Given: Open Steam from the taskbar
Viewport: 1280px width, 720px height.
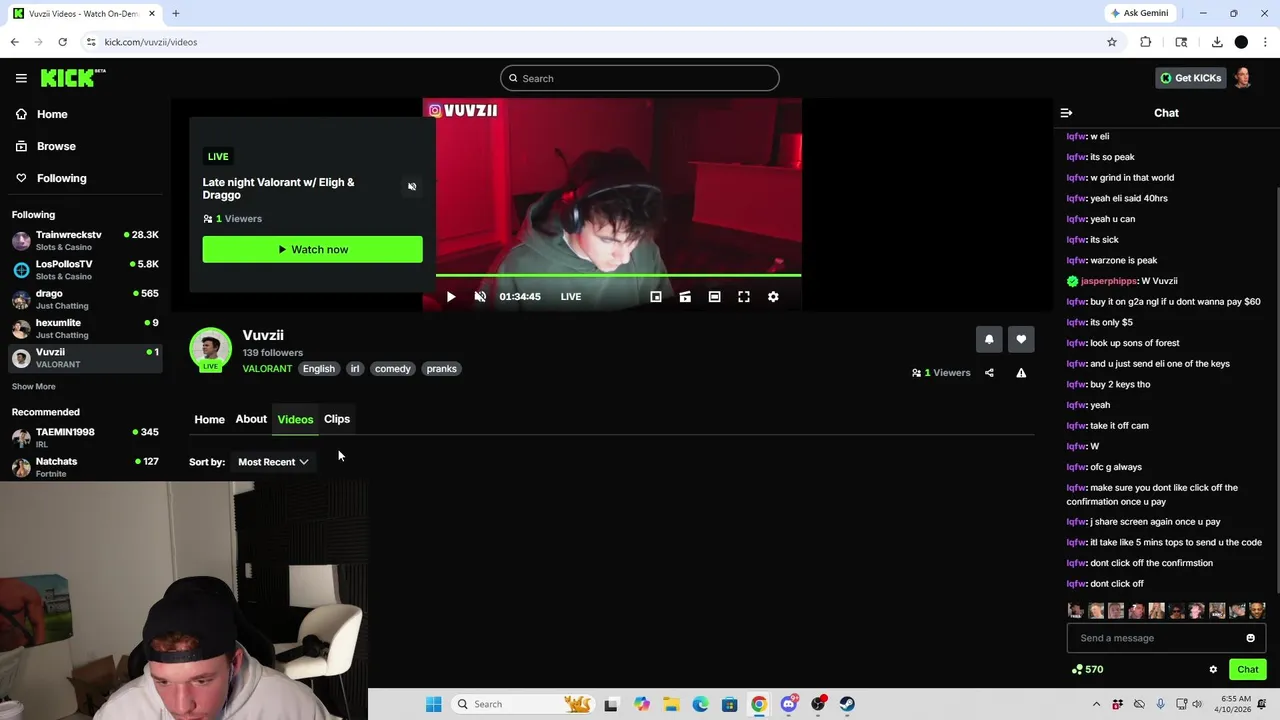Looking at the screenshot, I should coord(847,704).
